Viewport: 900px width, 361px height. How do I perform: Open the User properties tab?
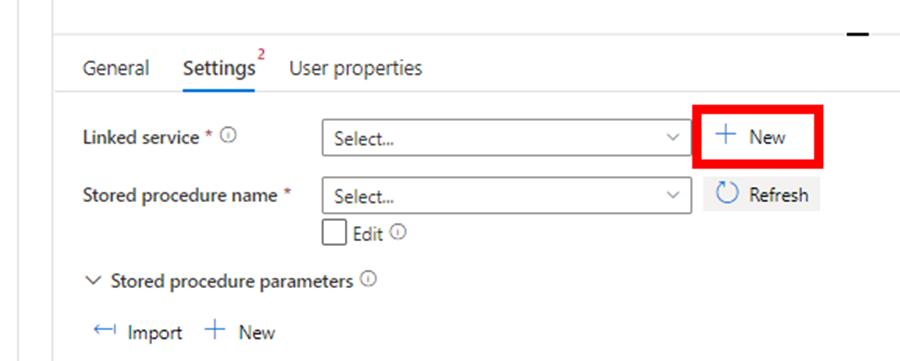coord(356,68)
